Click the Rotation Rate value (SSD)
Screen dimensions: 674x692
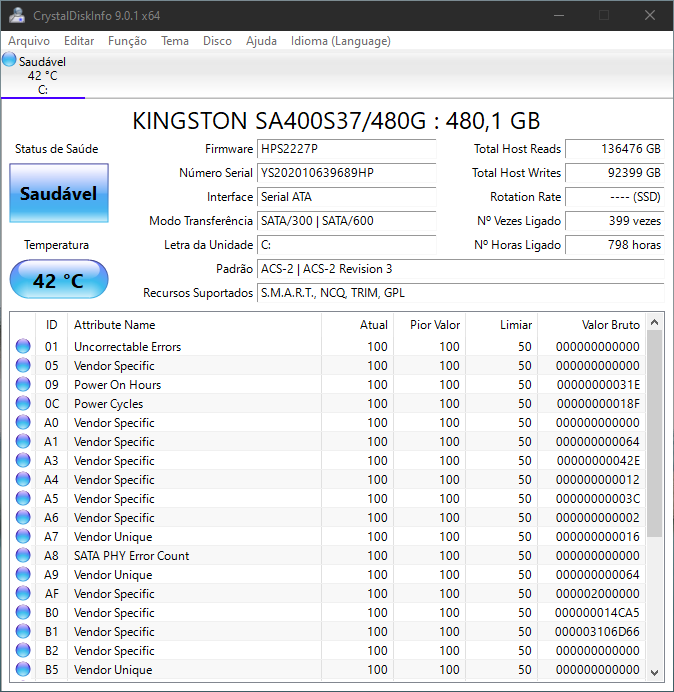[x=614, y=197]
